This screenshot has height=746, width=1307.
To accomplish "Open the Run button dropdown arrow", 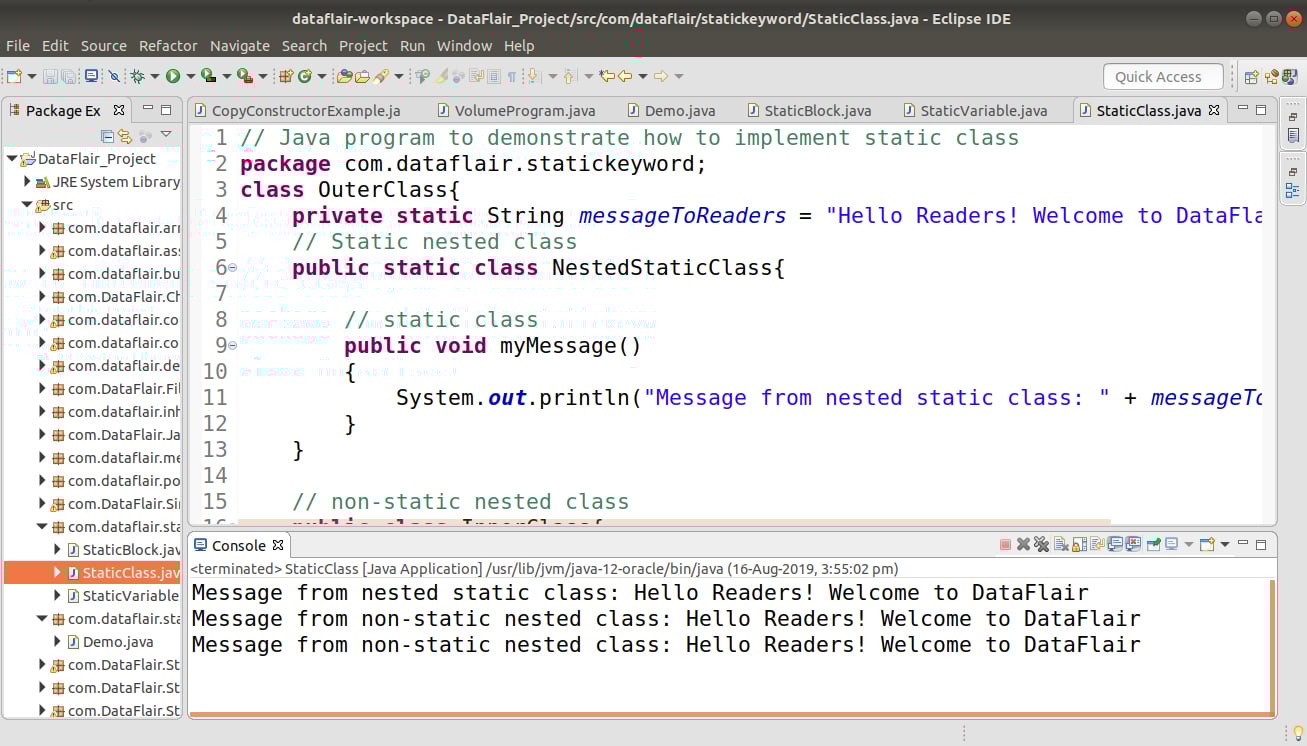I will click(190, 75).
